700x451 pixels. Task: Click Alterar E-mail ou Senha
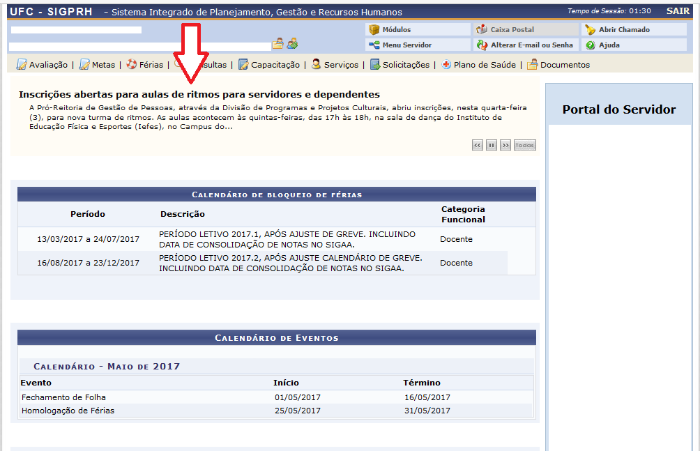click(x=524, y=45)
